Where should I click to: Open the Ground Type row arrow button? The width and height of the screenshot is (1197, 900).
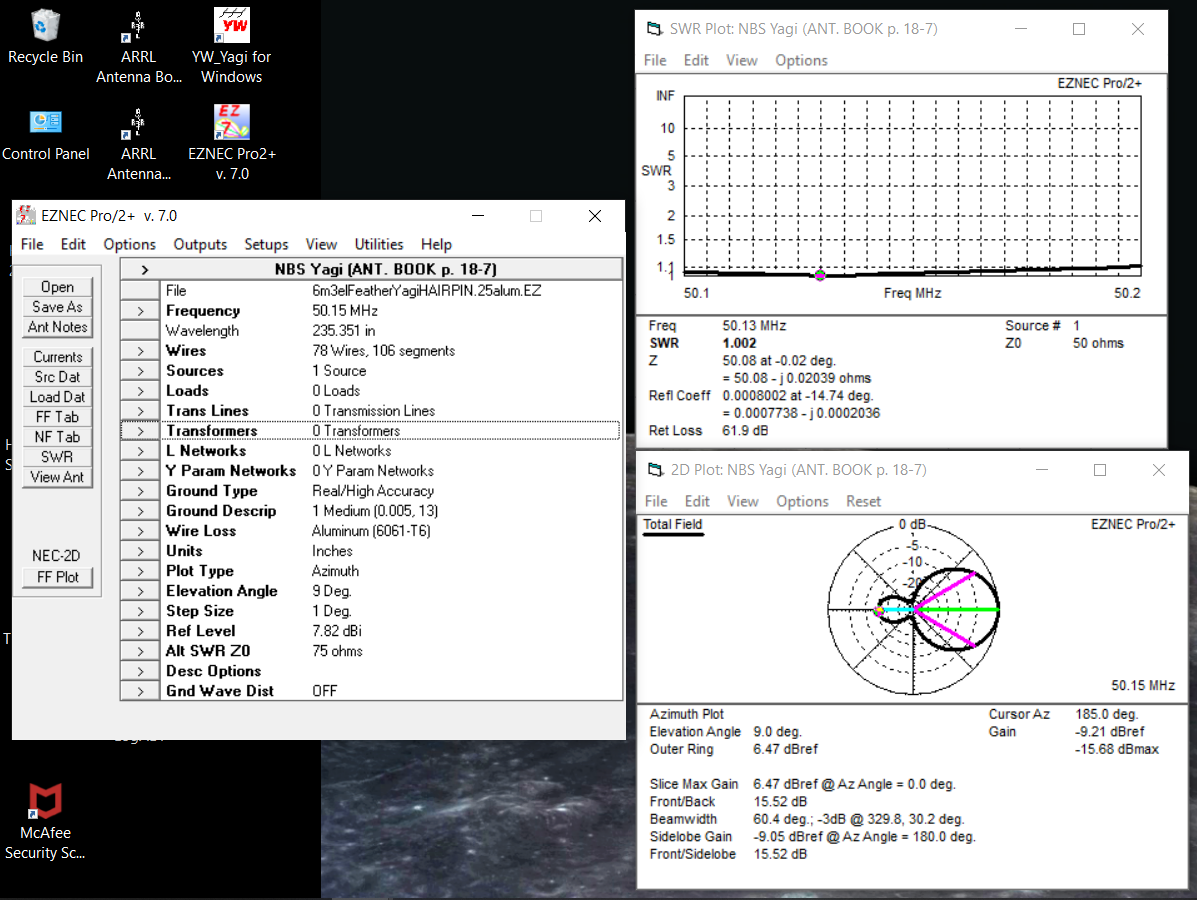tap(140, 491)
